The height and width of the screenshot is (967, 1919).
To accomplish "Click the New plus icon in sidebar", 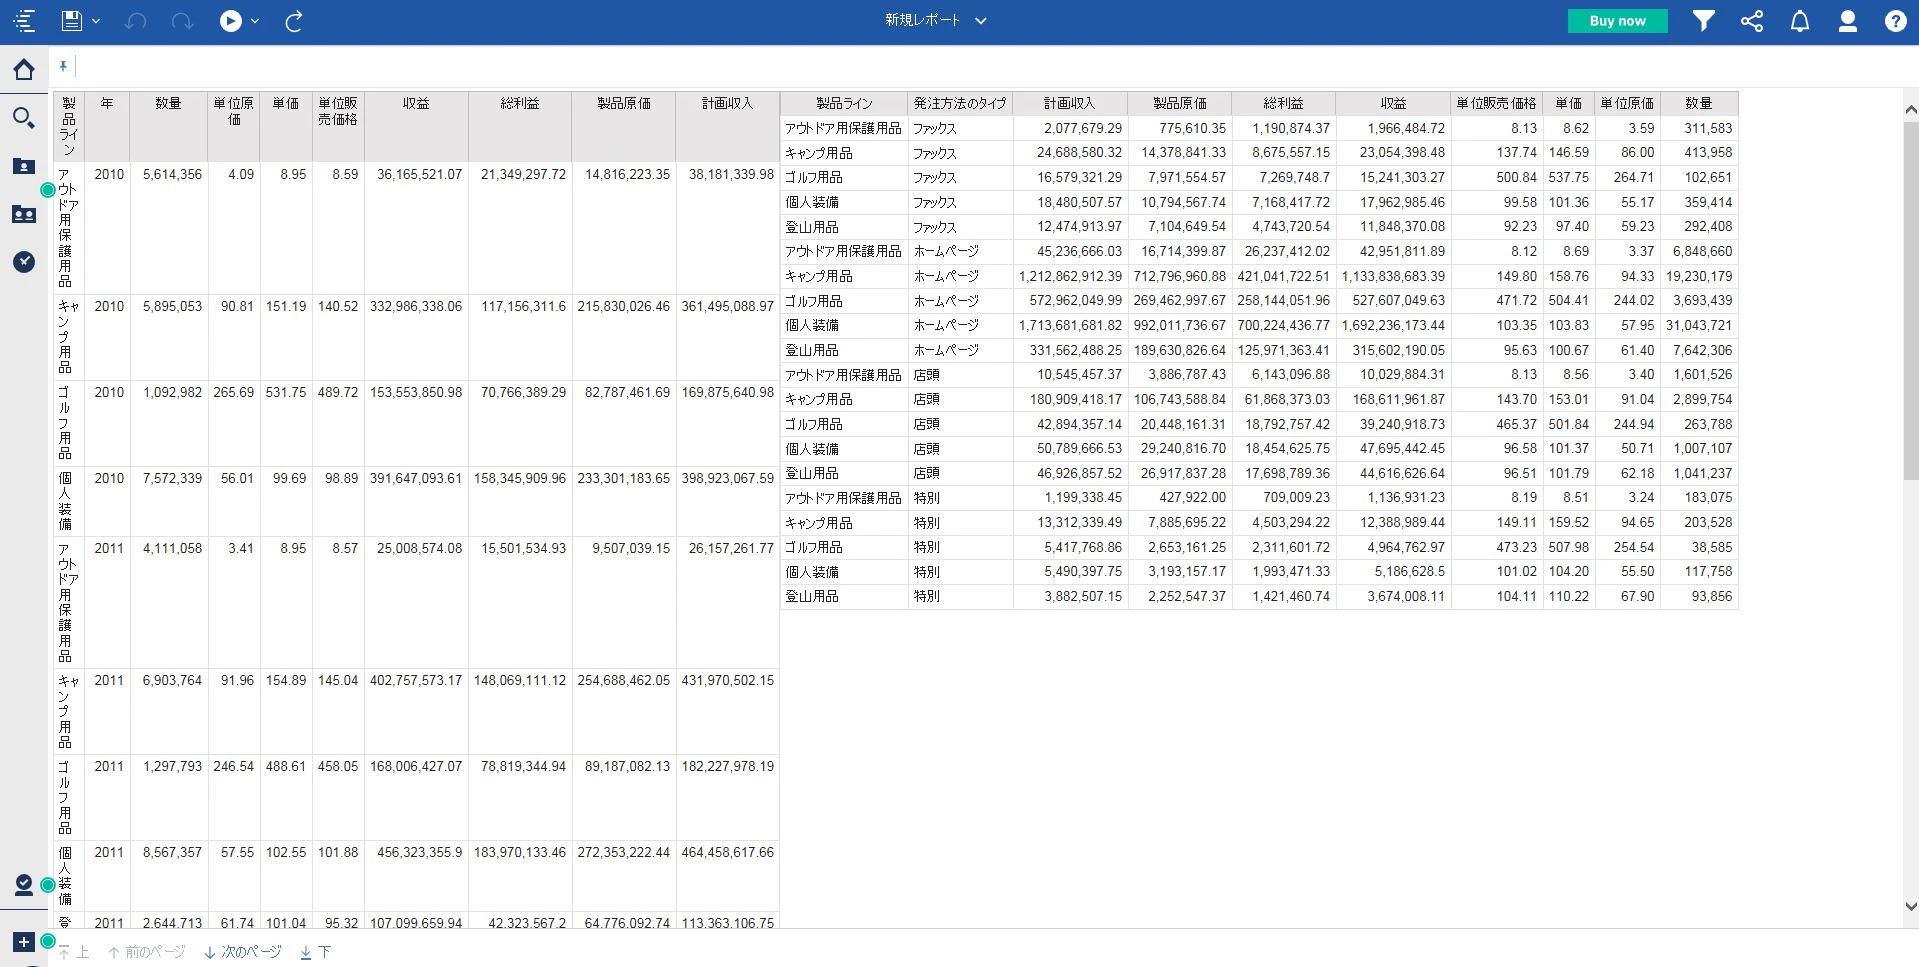I will click(x=24, y=942).
